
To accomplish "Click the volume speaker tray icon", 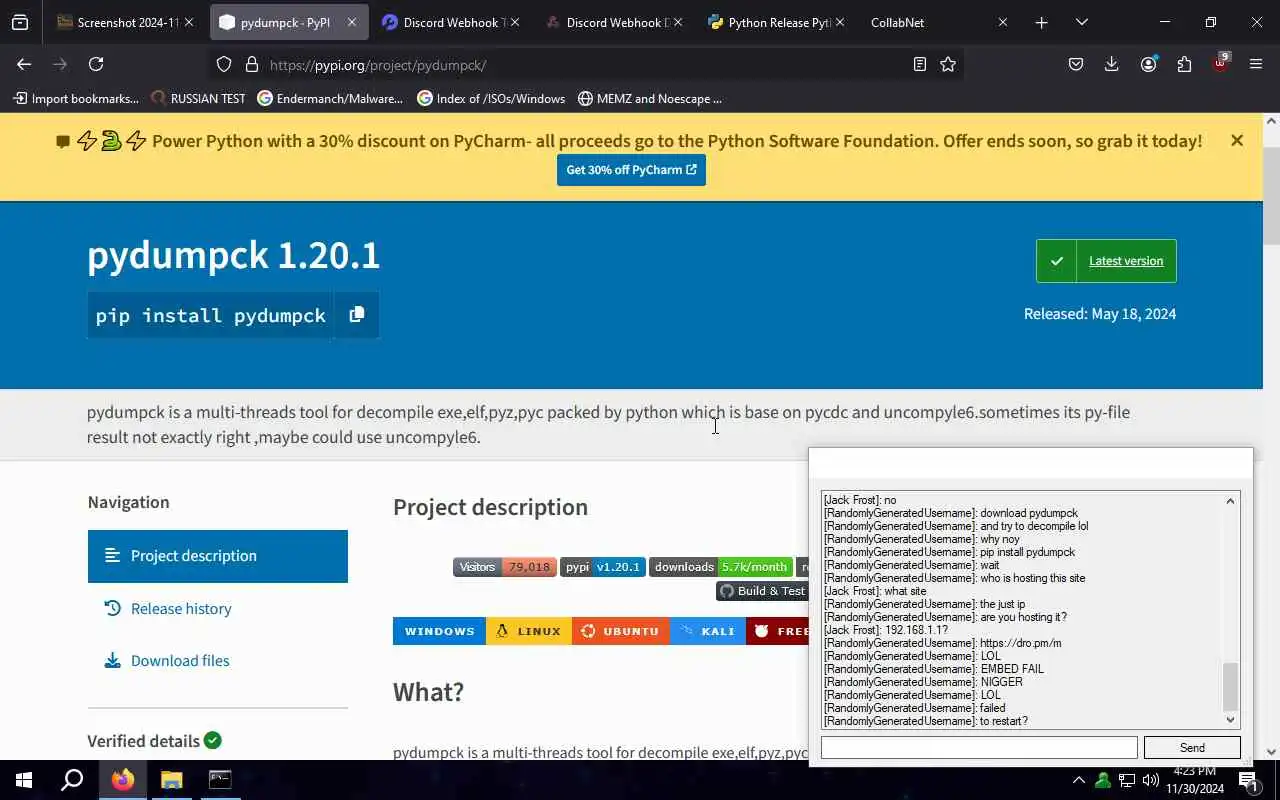I will [1150, 780].
